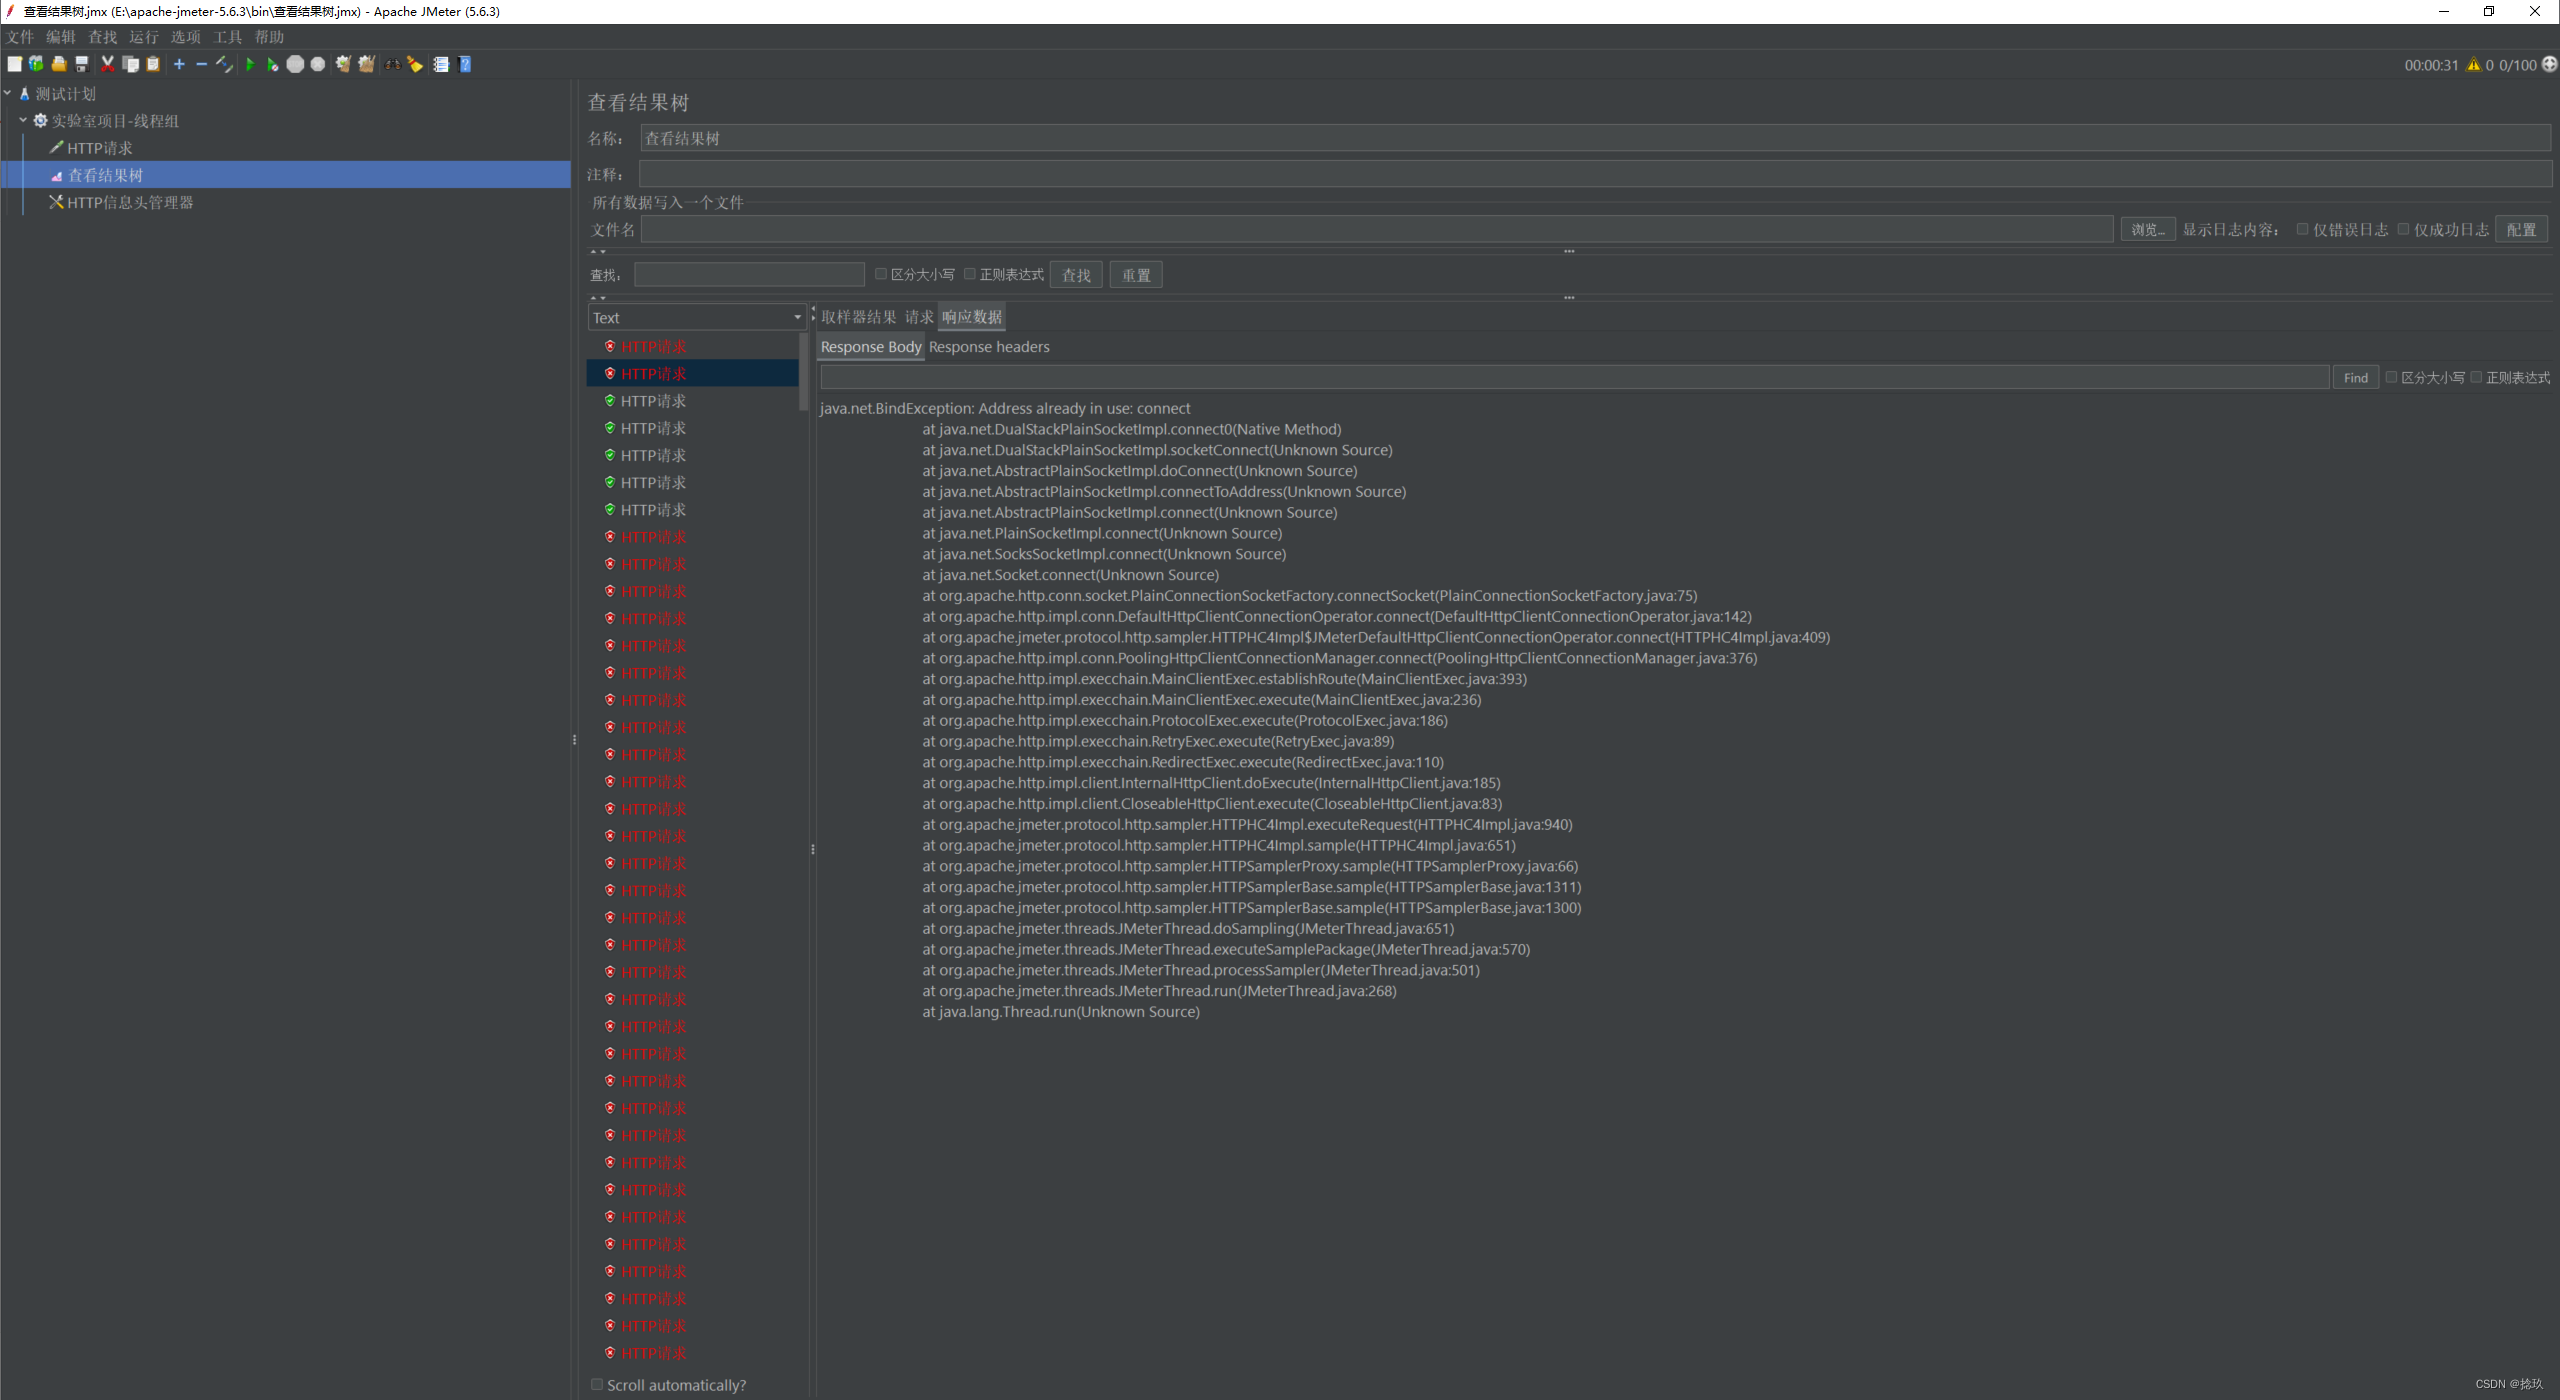Collapse the 测试计划 tree node
Viewport: 2560px width, 1400px height.
pyautogui.click(x=8, y=93)
